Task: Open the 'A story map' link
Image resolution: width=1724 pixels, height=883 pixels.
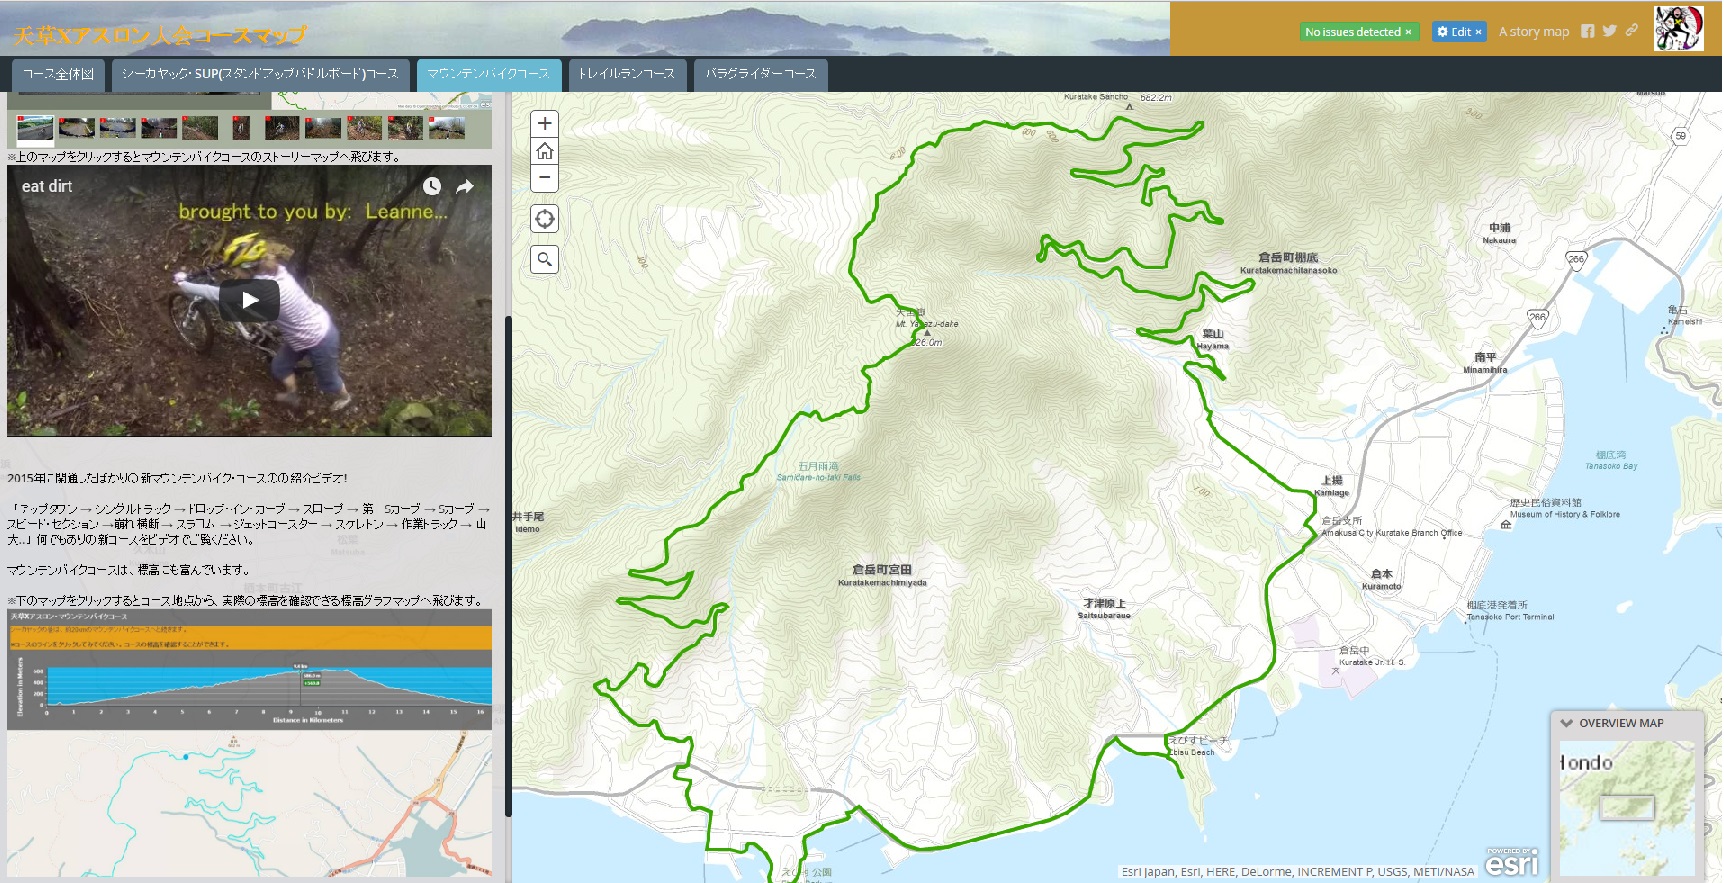Action: tap(1533, 32)
